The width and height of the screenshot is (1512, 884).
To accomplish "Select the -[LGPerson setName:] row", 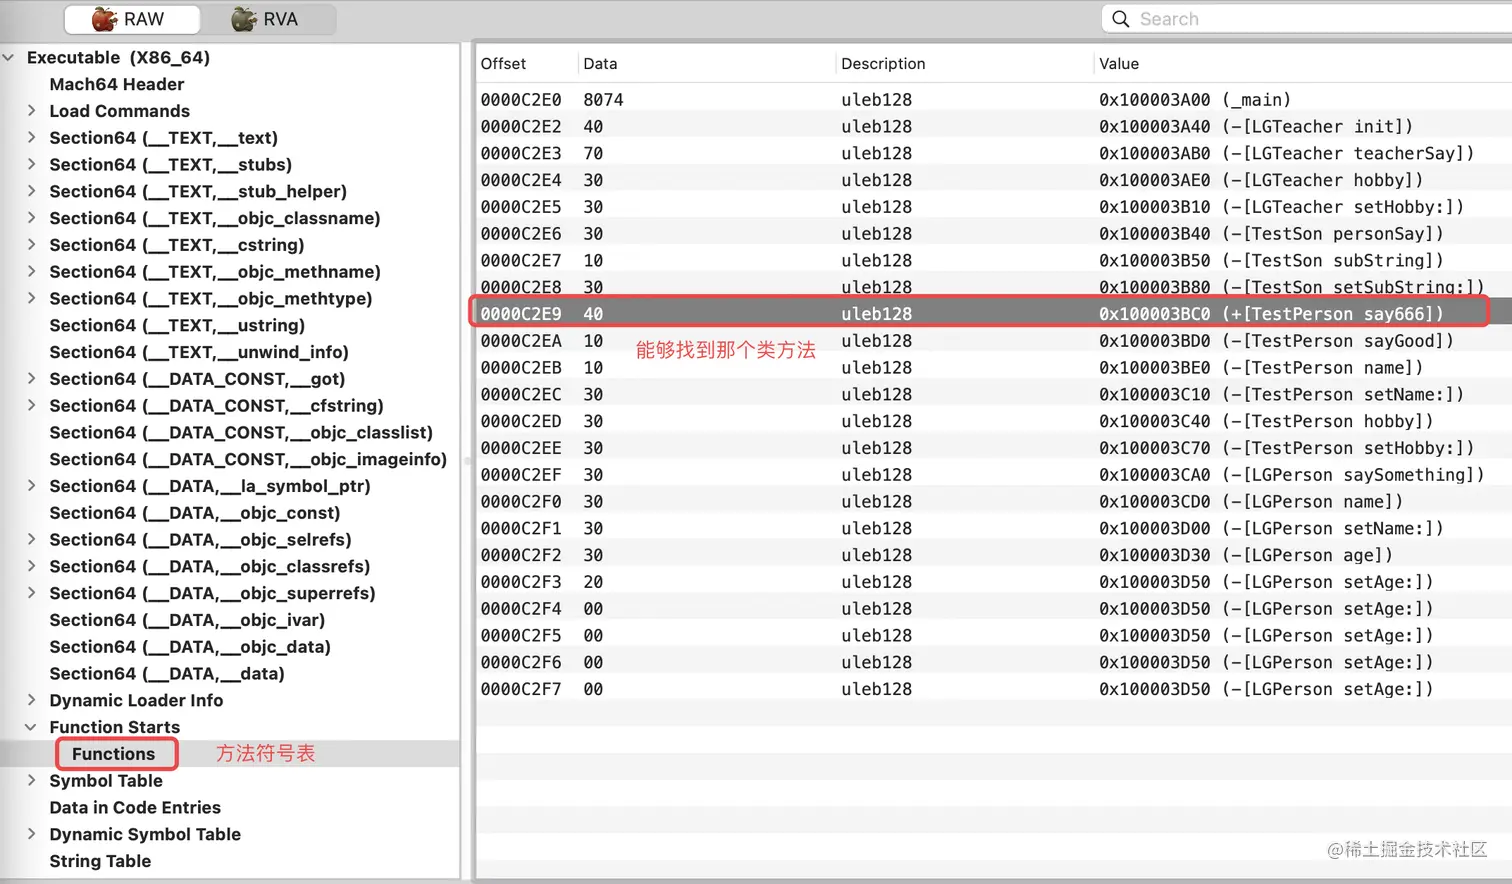I will tap(994, 528).
